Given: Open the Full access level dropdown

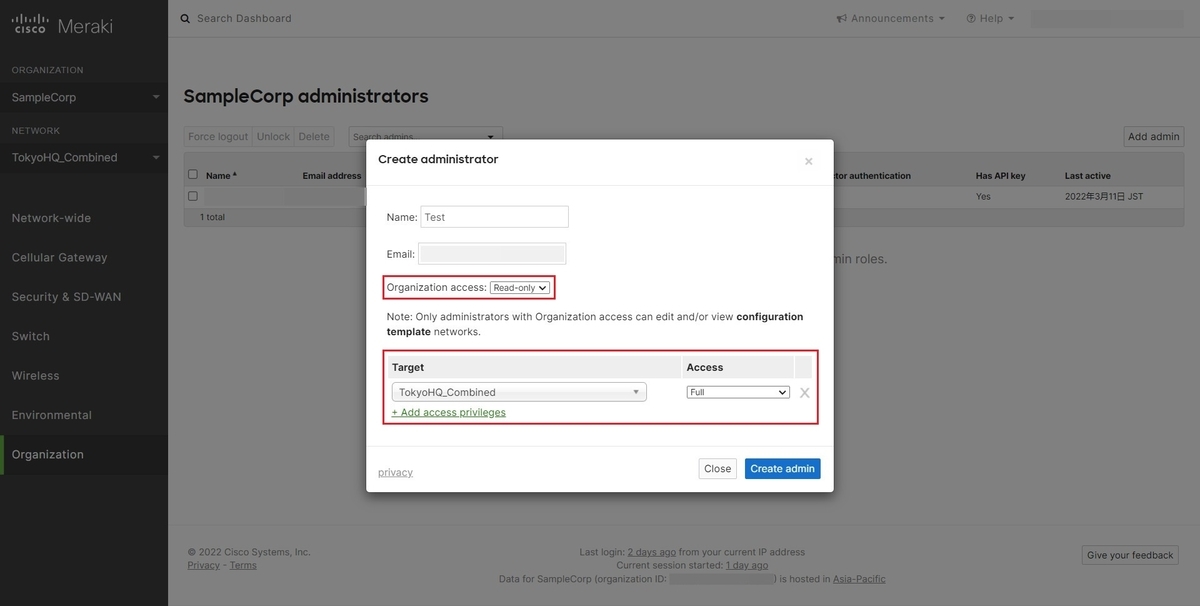Looking at the screenshot, I should tap(738, 392).
